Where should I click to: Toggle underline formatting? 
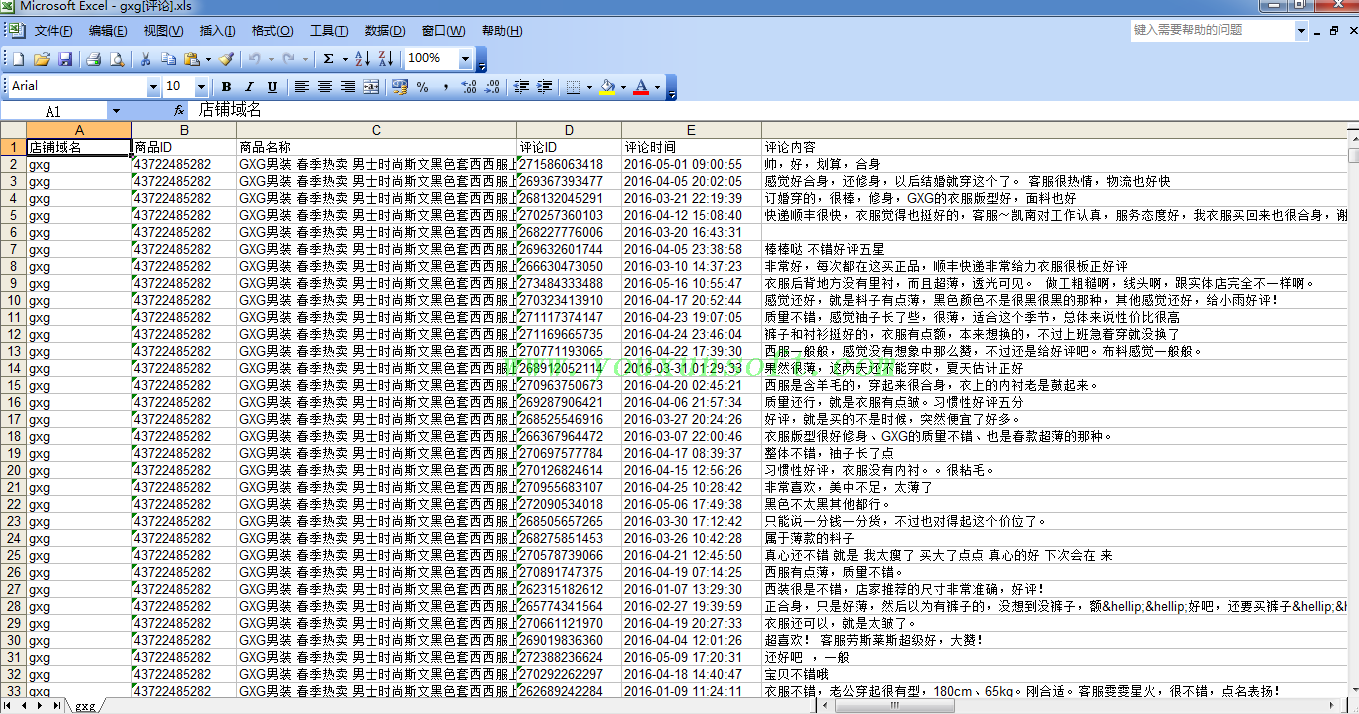(x=272, y=87)
